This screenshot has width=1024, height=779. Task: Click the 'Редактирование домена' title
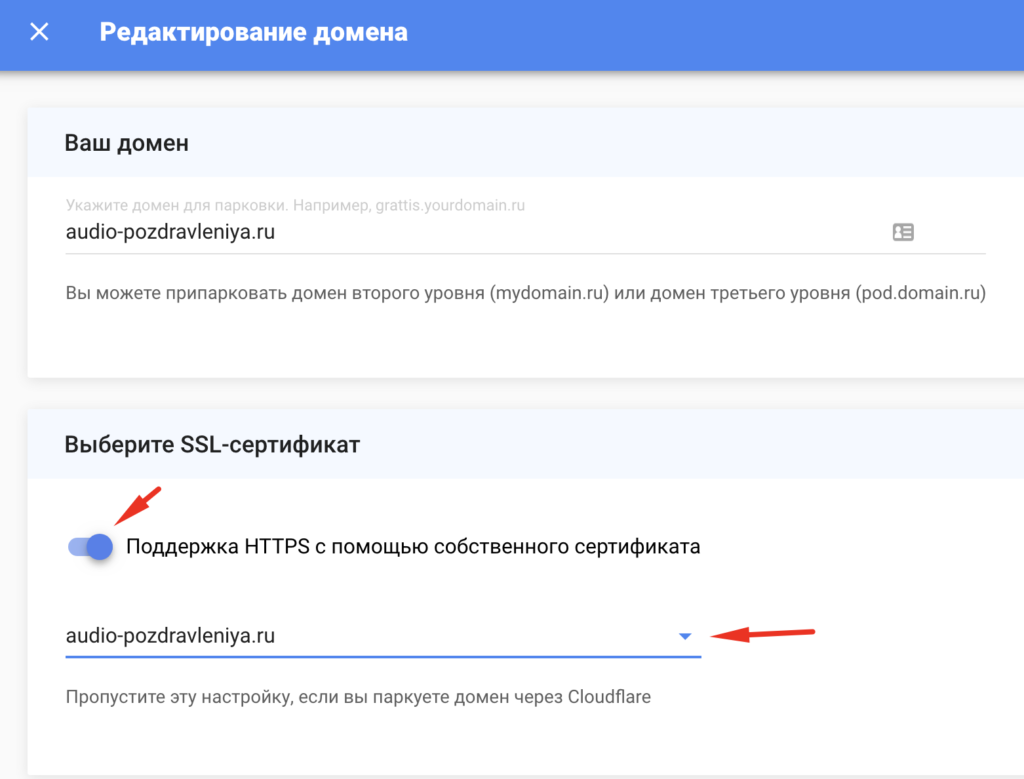[253, 32]
